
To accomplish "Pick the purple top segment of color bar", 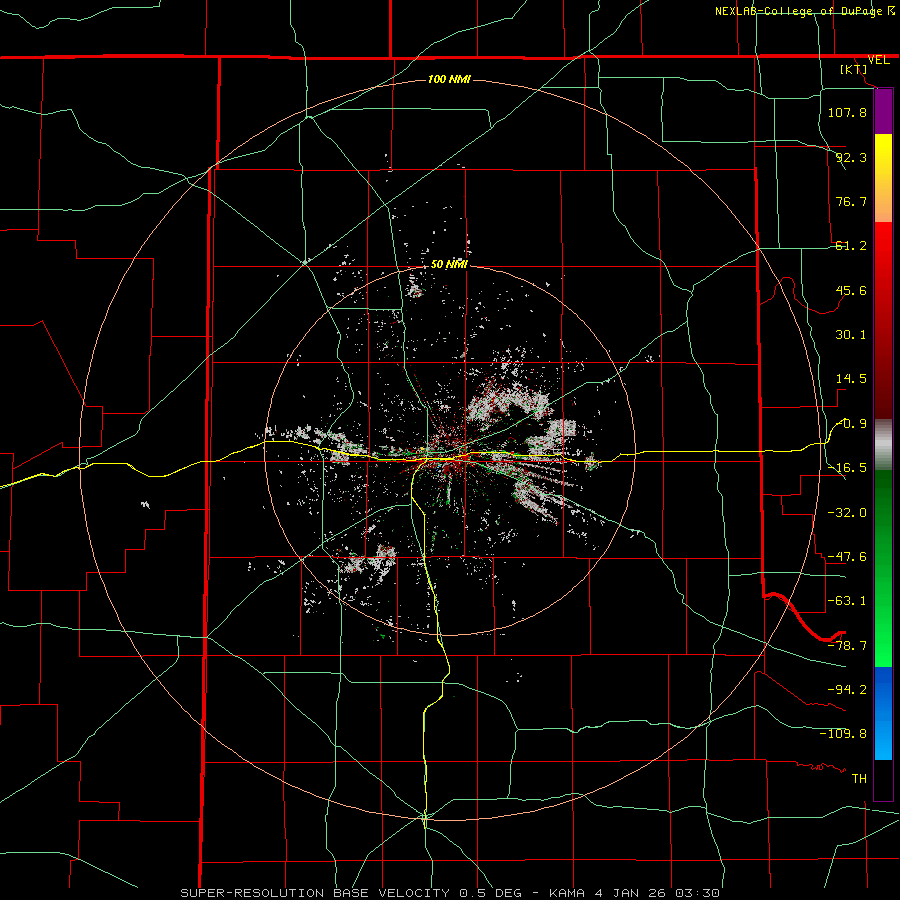I will tap(883, 111).
